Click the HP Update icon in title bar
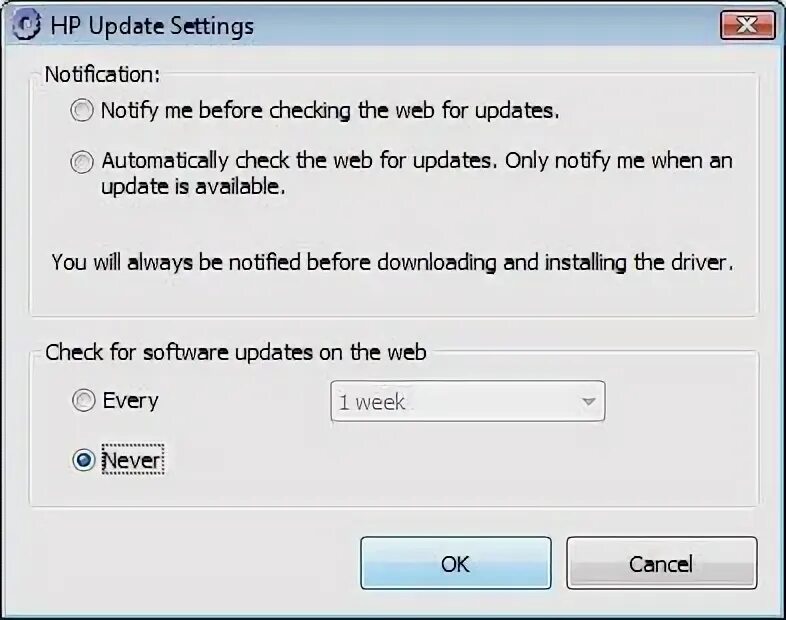The height and width of the screenshot is (620, 786). pos(25,25)
